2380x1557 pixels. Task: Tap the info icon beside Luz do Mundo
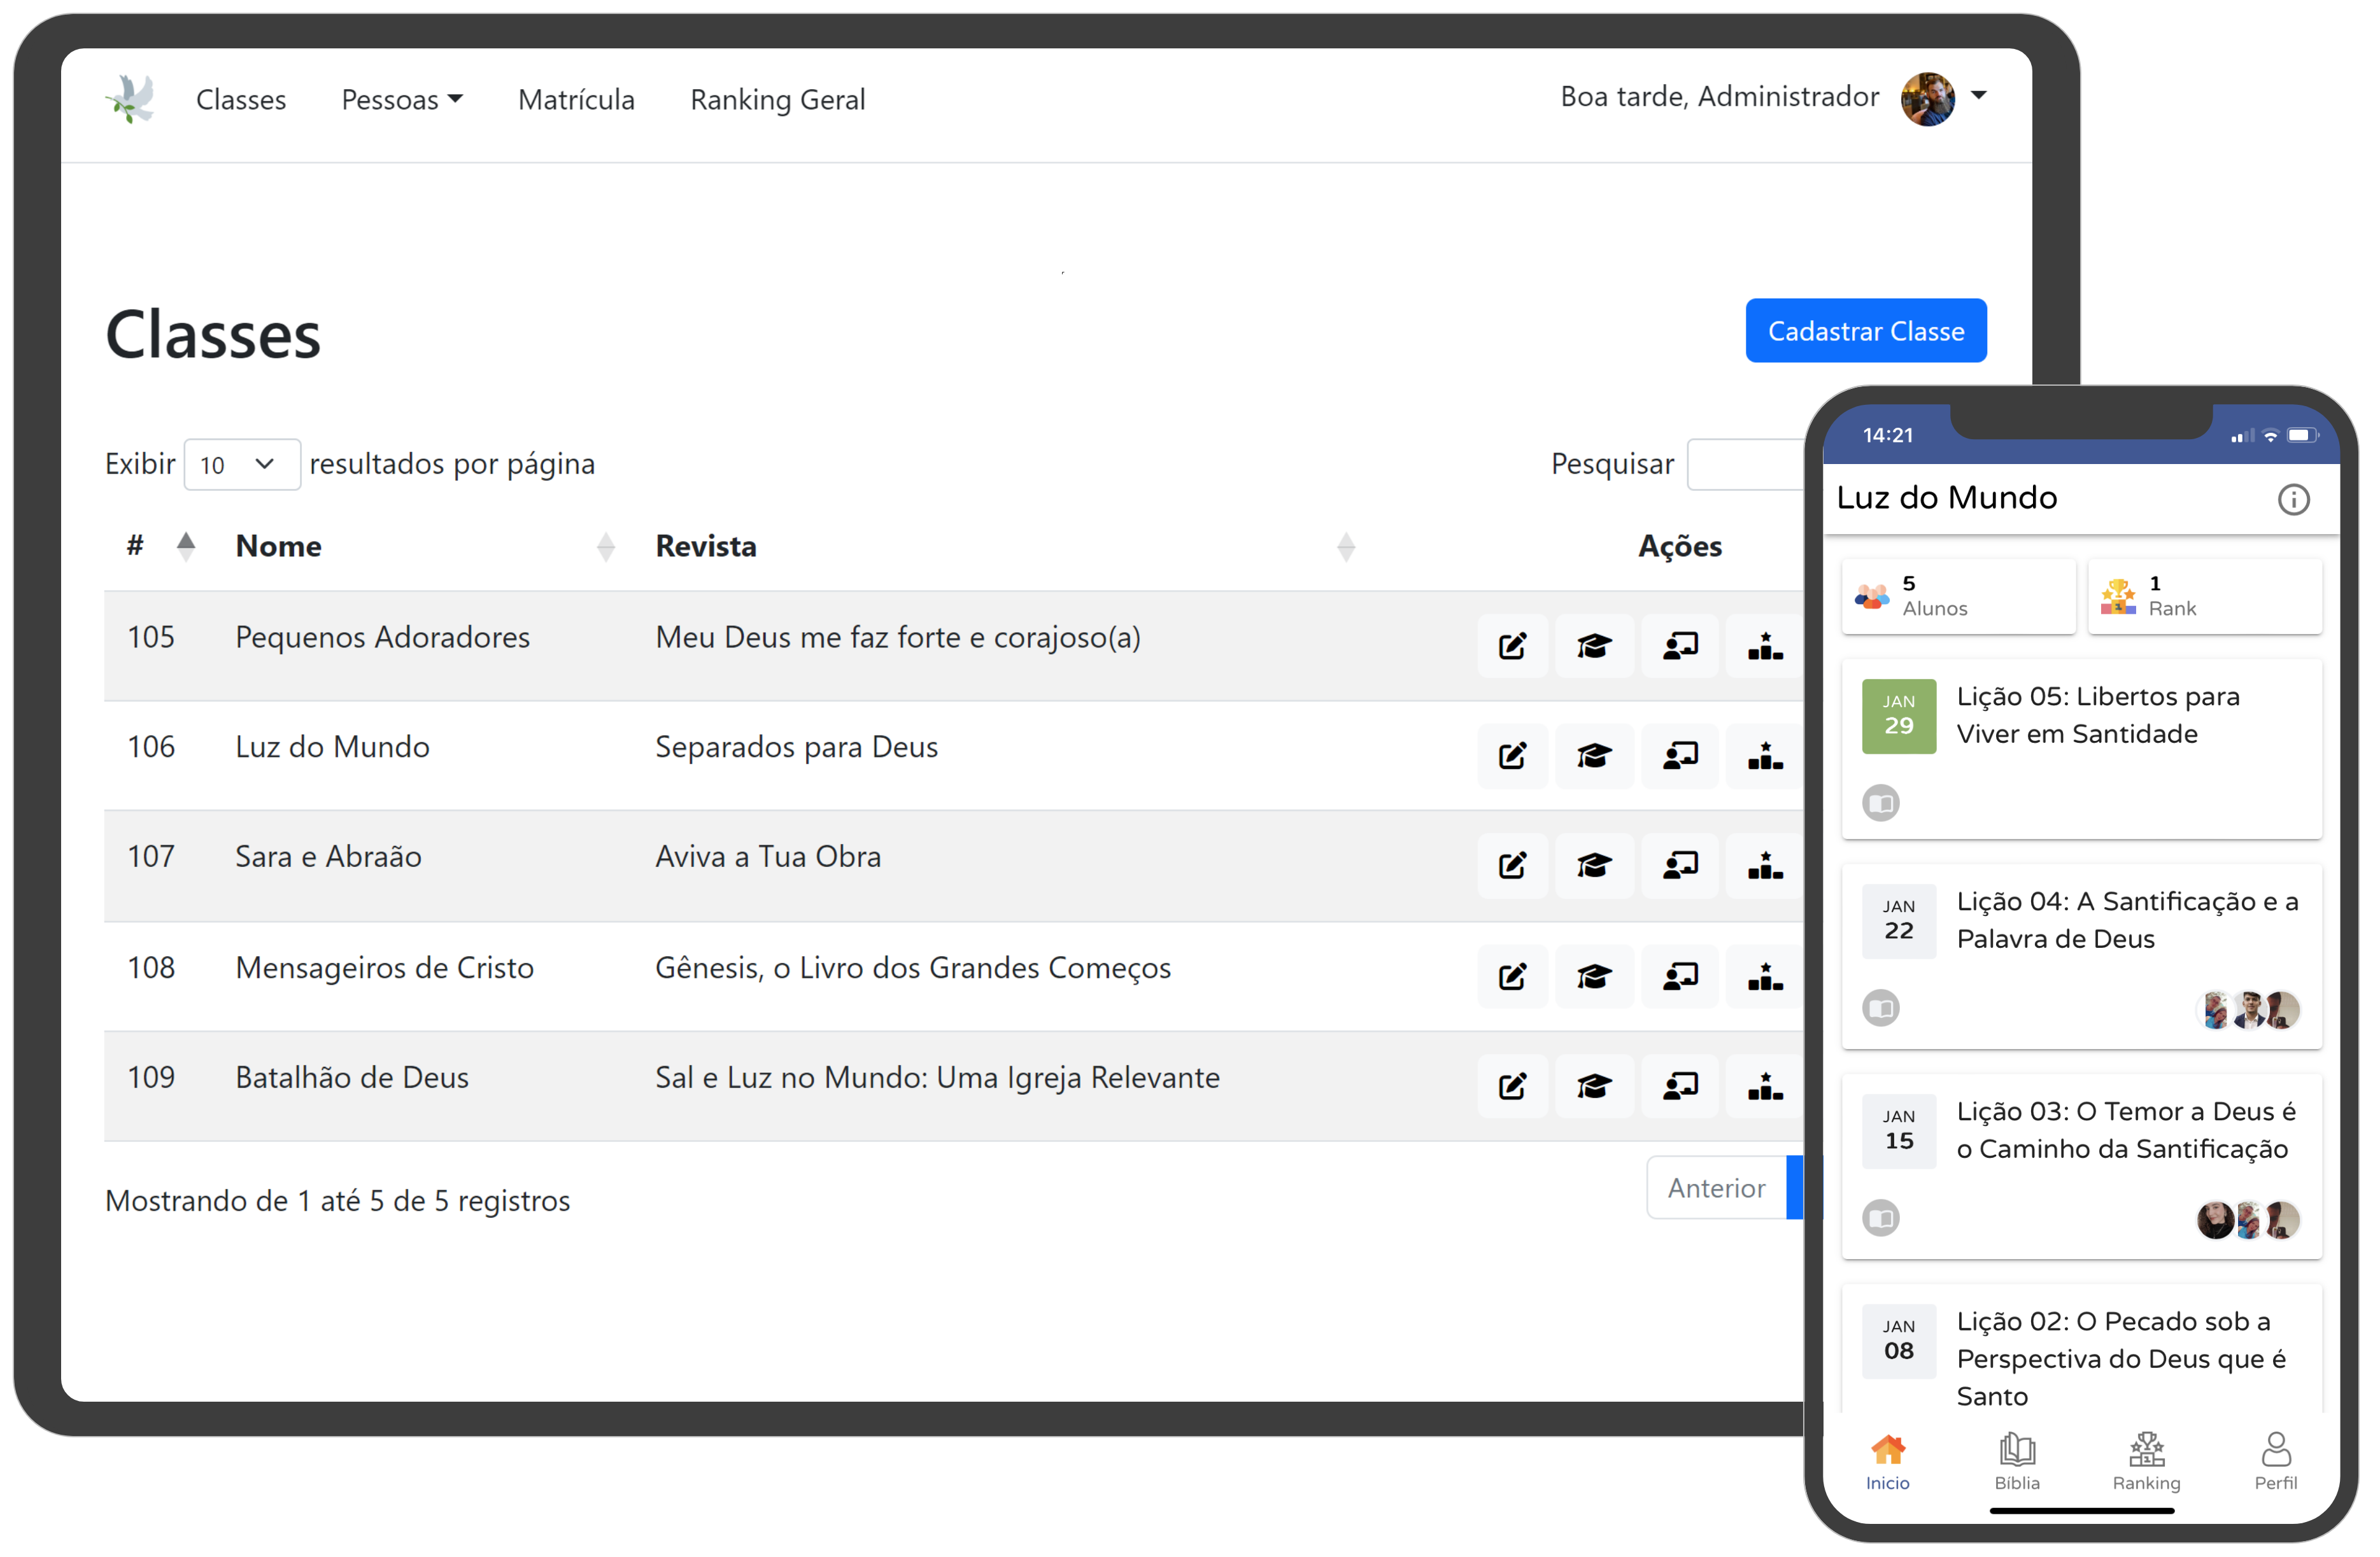(x=2293, y=499)
